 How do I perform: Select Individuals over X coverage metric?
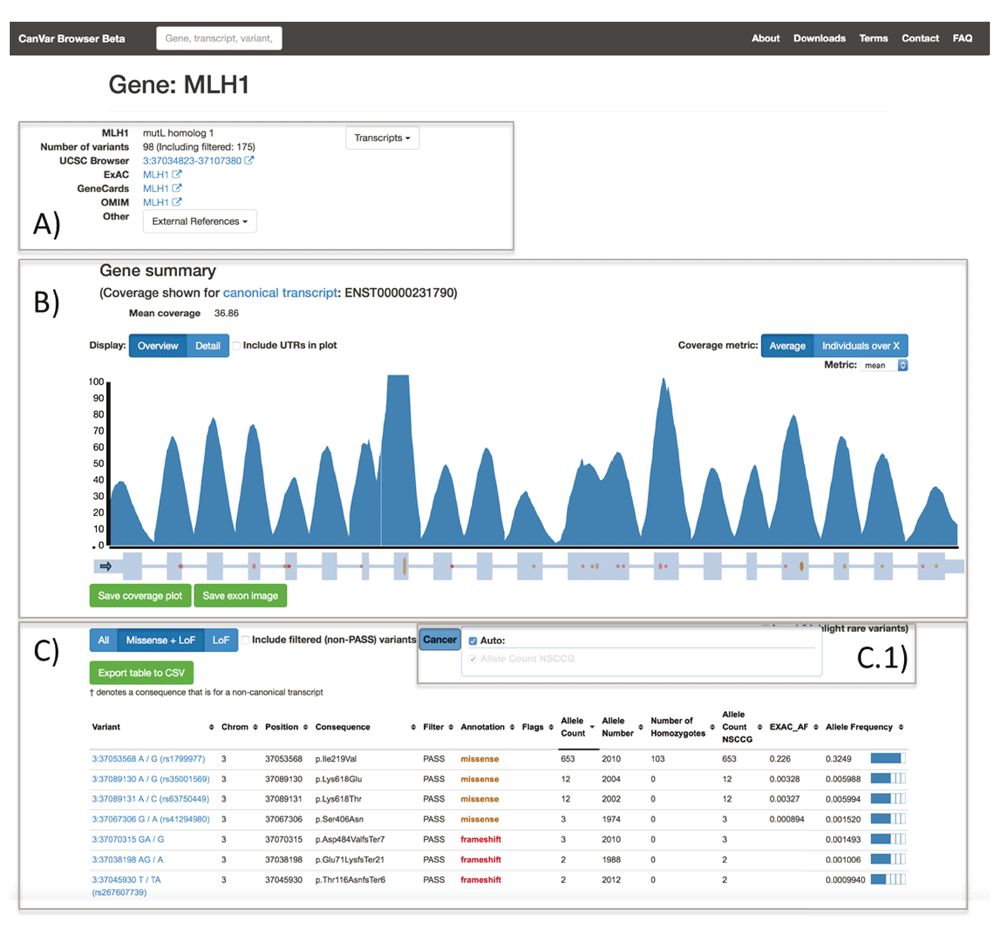click(861, 346)
